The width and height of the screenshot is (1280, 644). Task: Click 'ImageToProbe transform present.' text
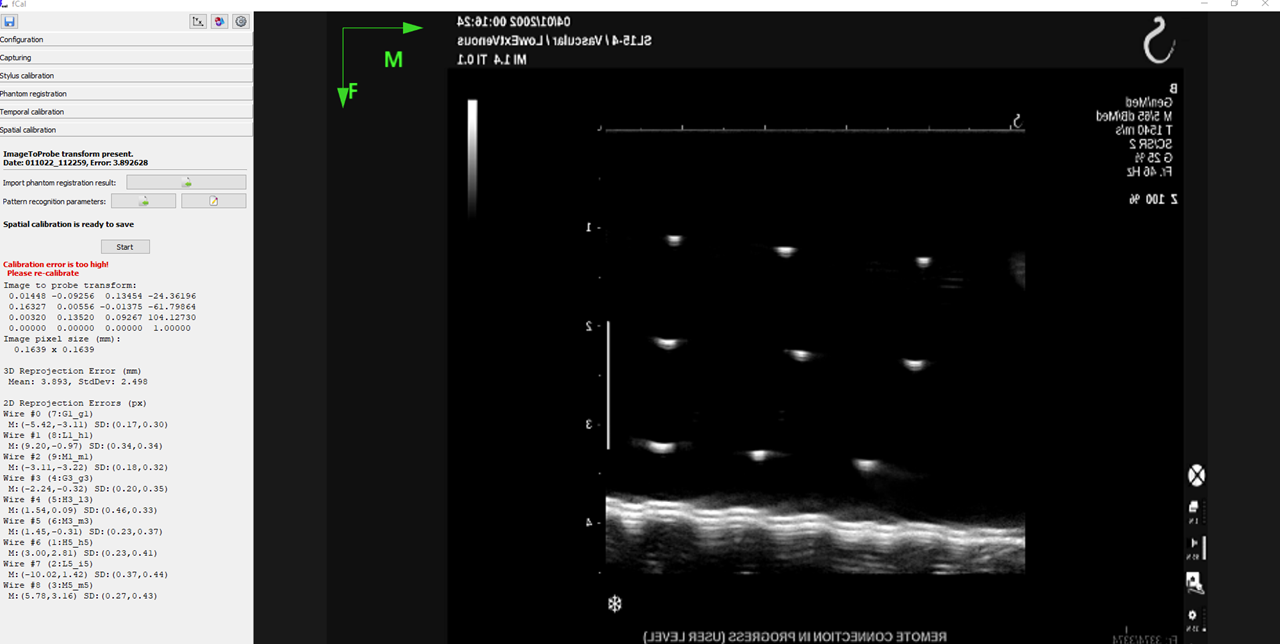coord(68,154)
